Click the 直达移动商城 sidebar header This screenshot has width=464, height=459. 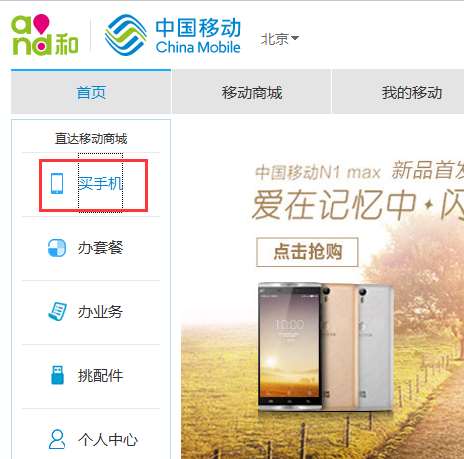click(x=91, y=138)
